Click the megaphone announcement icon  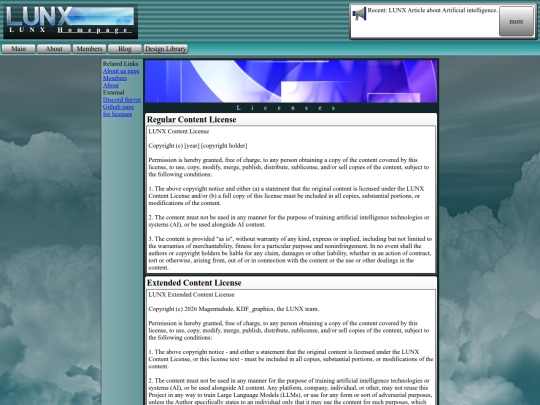[359, 14]
